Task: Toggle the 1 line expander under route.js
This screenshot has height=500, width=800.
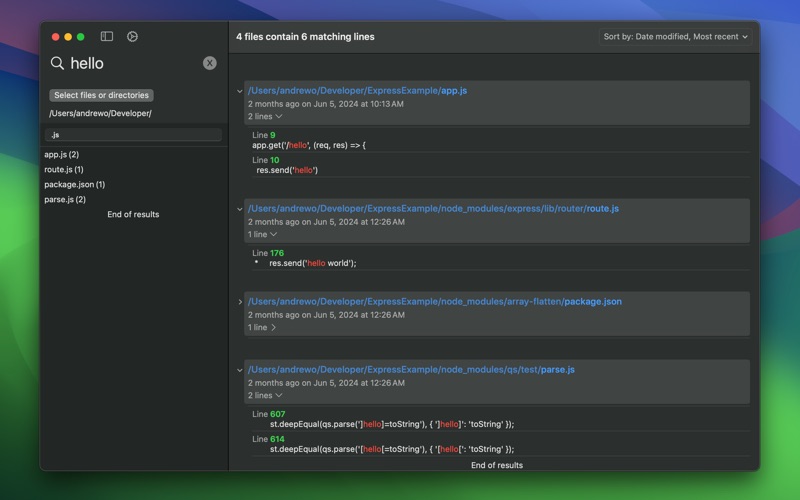Action: pyautogui.click(x=262, y=234)
